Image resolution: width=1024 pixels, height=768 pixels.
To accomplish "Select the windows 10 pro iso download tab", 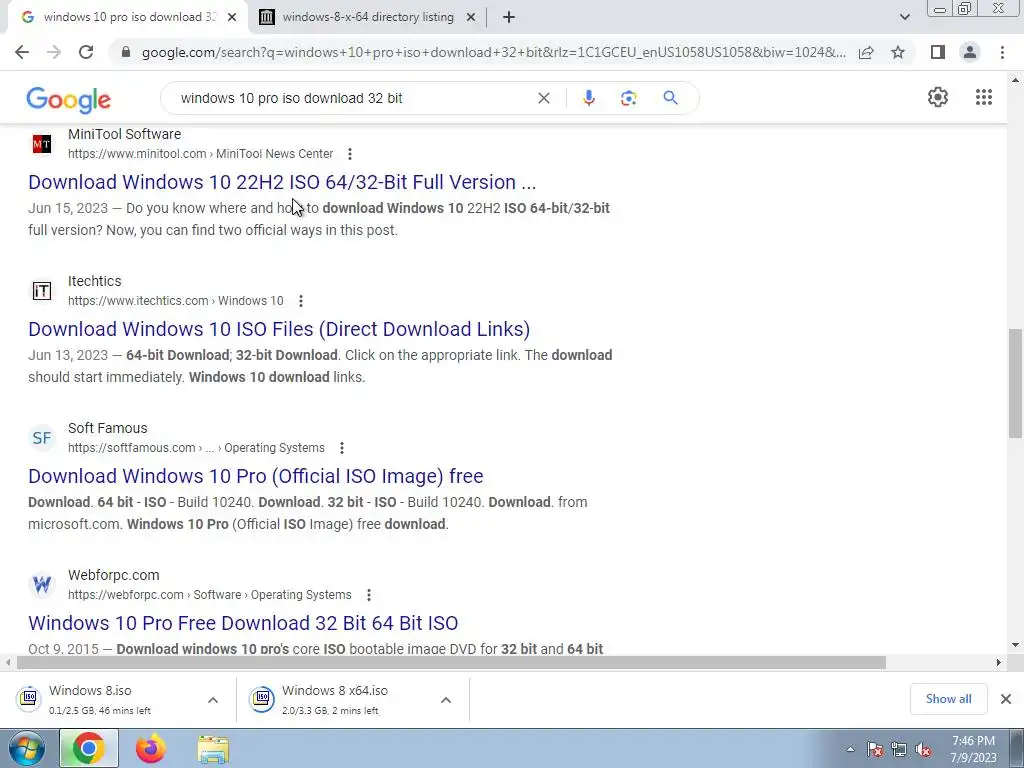I will click(129, 17).
